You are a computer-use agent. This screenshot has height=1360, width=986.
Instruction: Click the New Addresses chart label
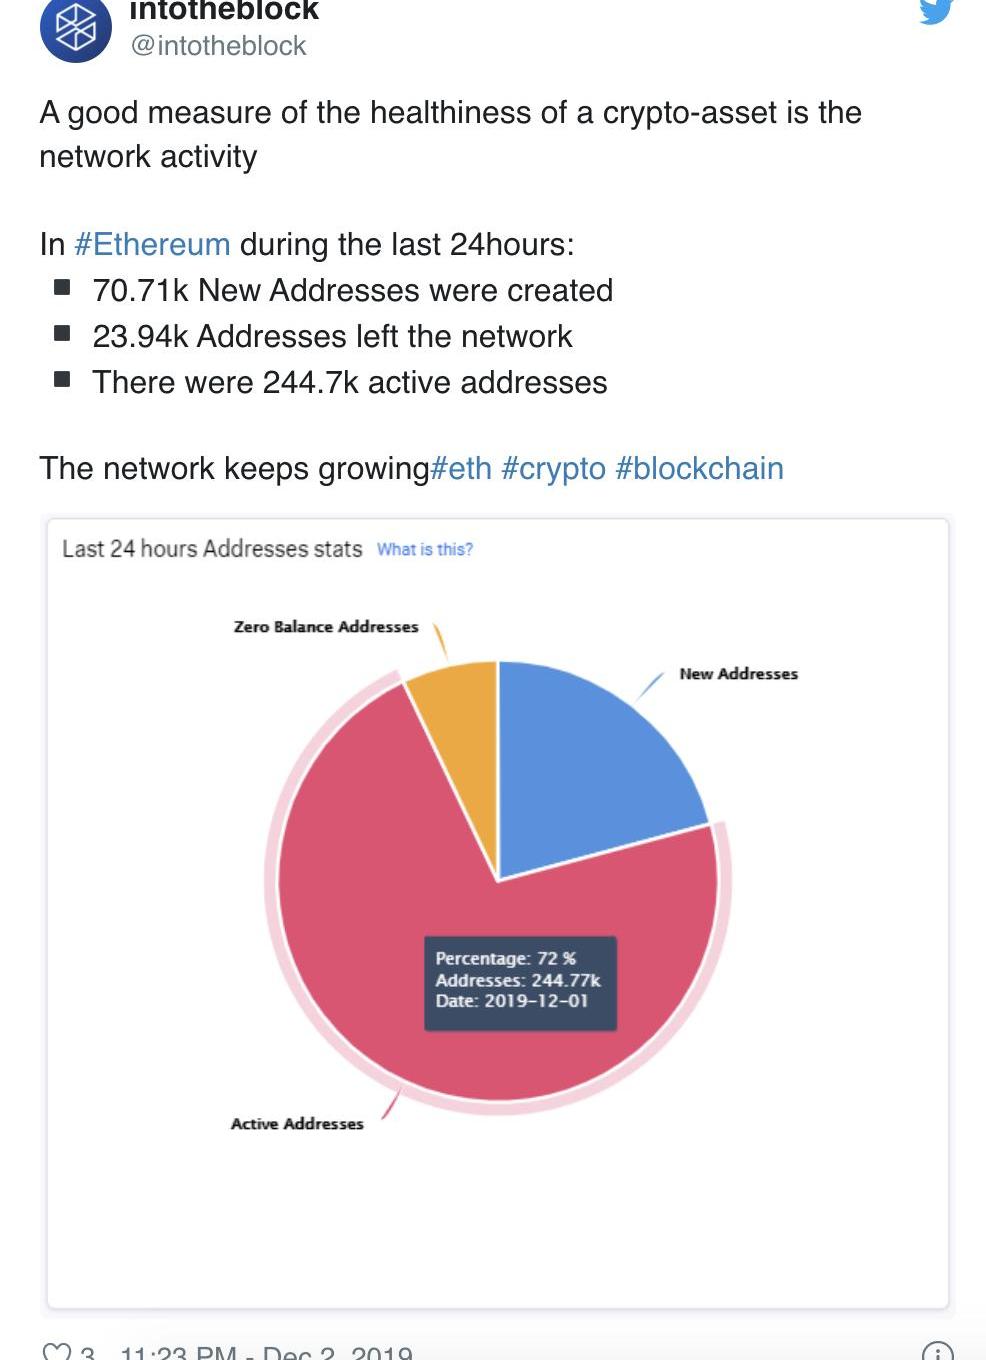point(738,674)
